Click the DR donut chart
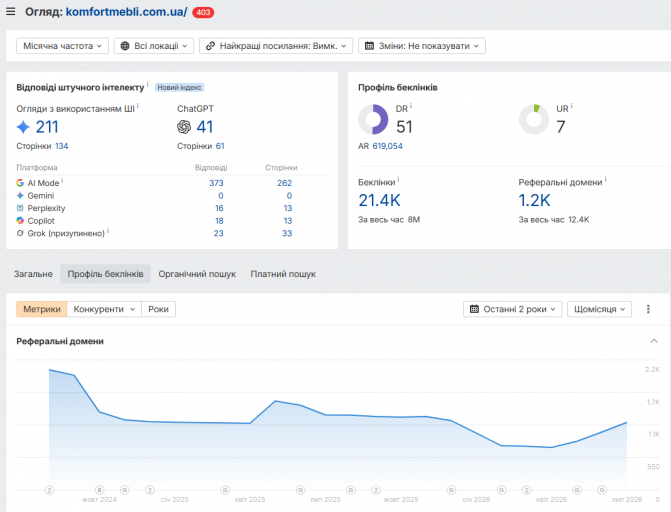The width and height of the screenshot is (671, 512). (x=373, y=119)
